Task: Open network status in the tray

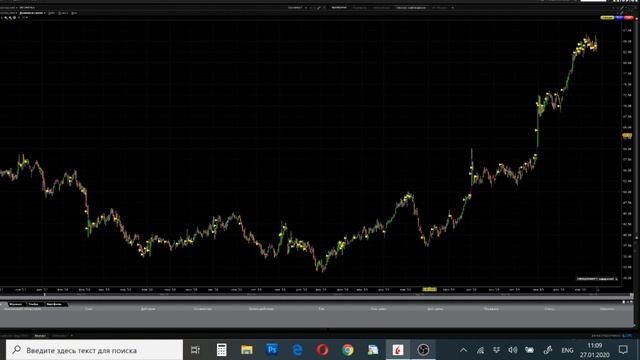Action: coord(480,350)
